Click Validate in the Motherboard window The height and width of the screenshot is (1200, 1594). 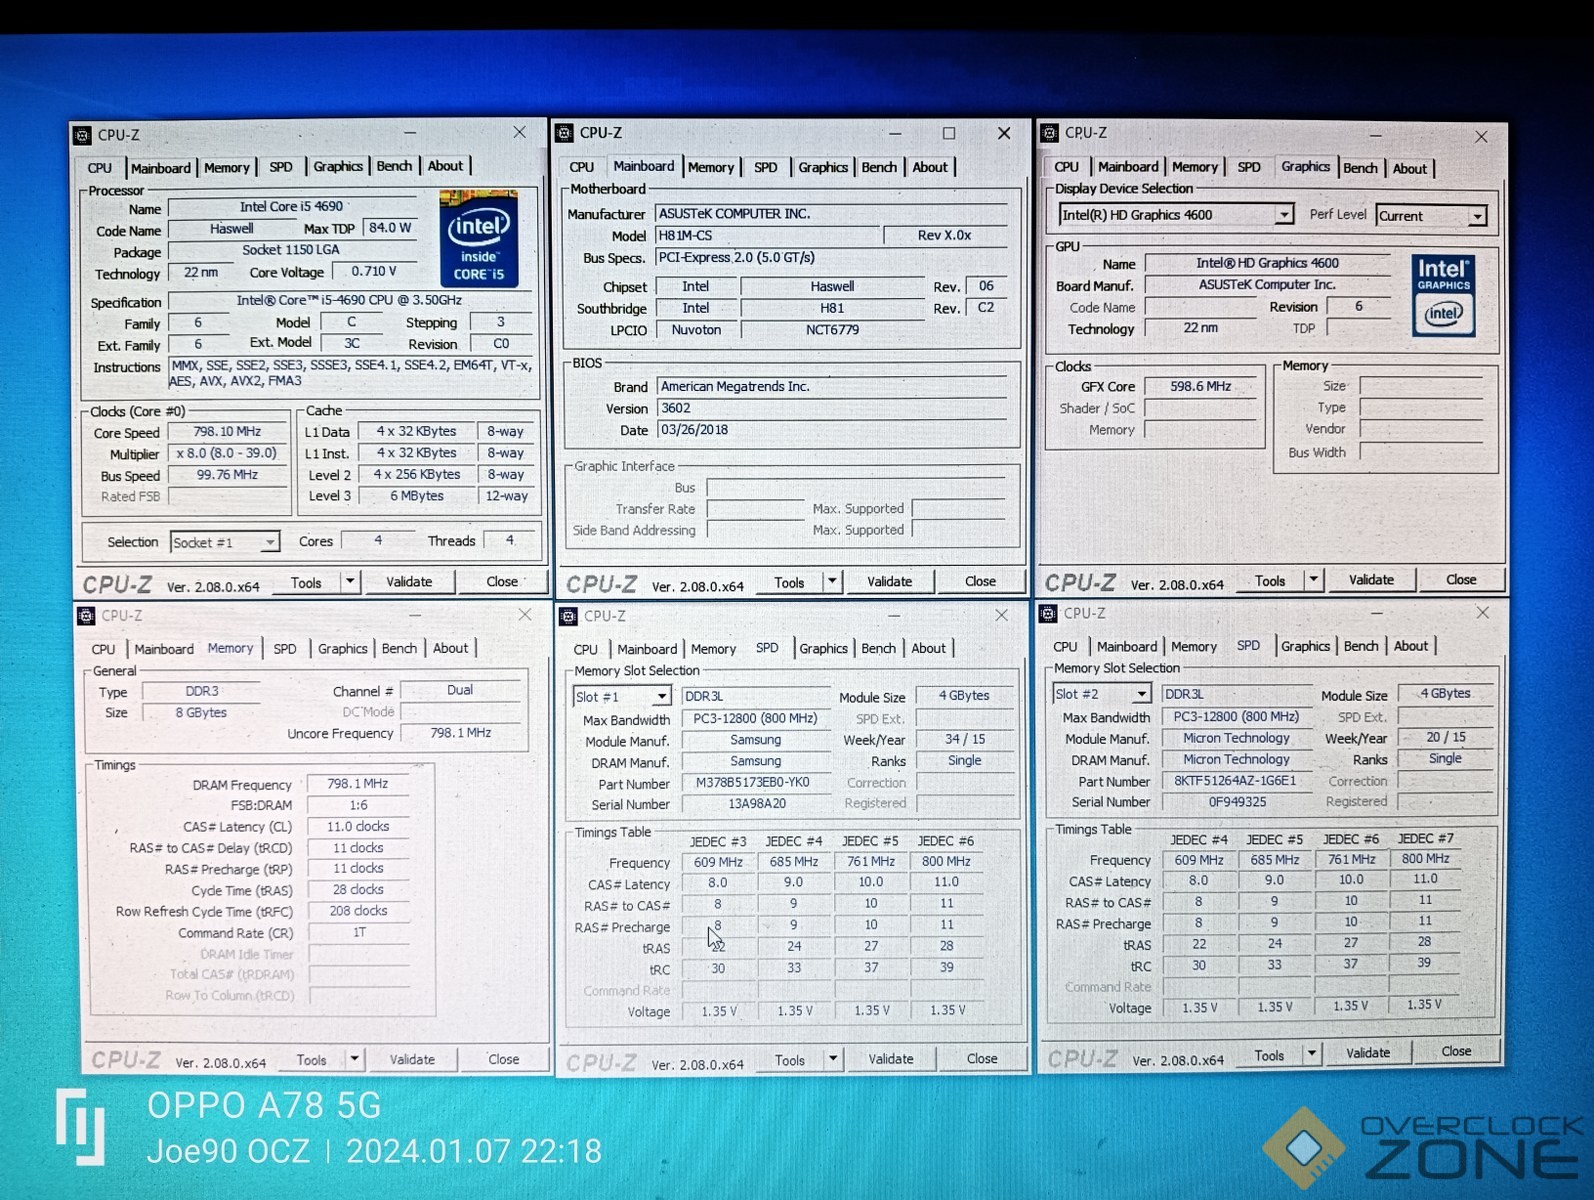point(889,582)
